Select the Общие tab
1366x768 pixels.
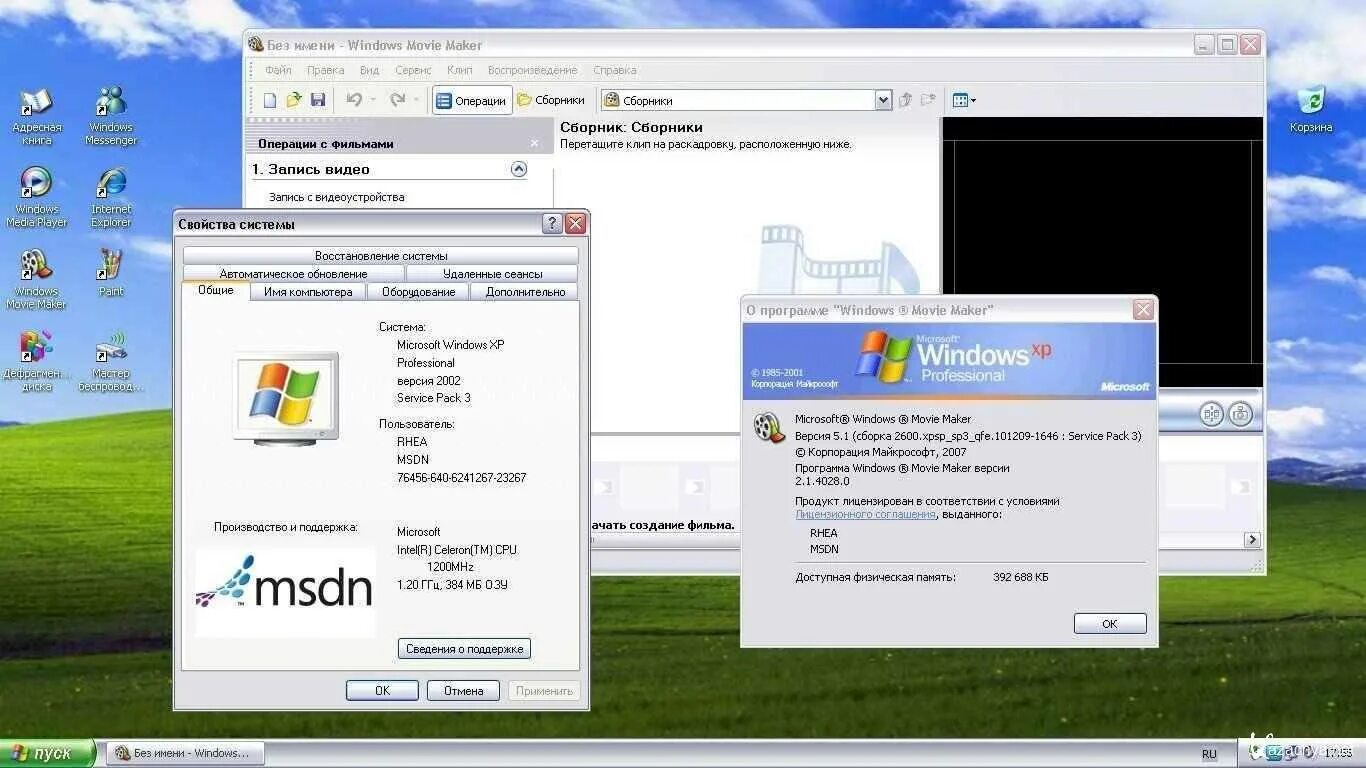216,290
